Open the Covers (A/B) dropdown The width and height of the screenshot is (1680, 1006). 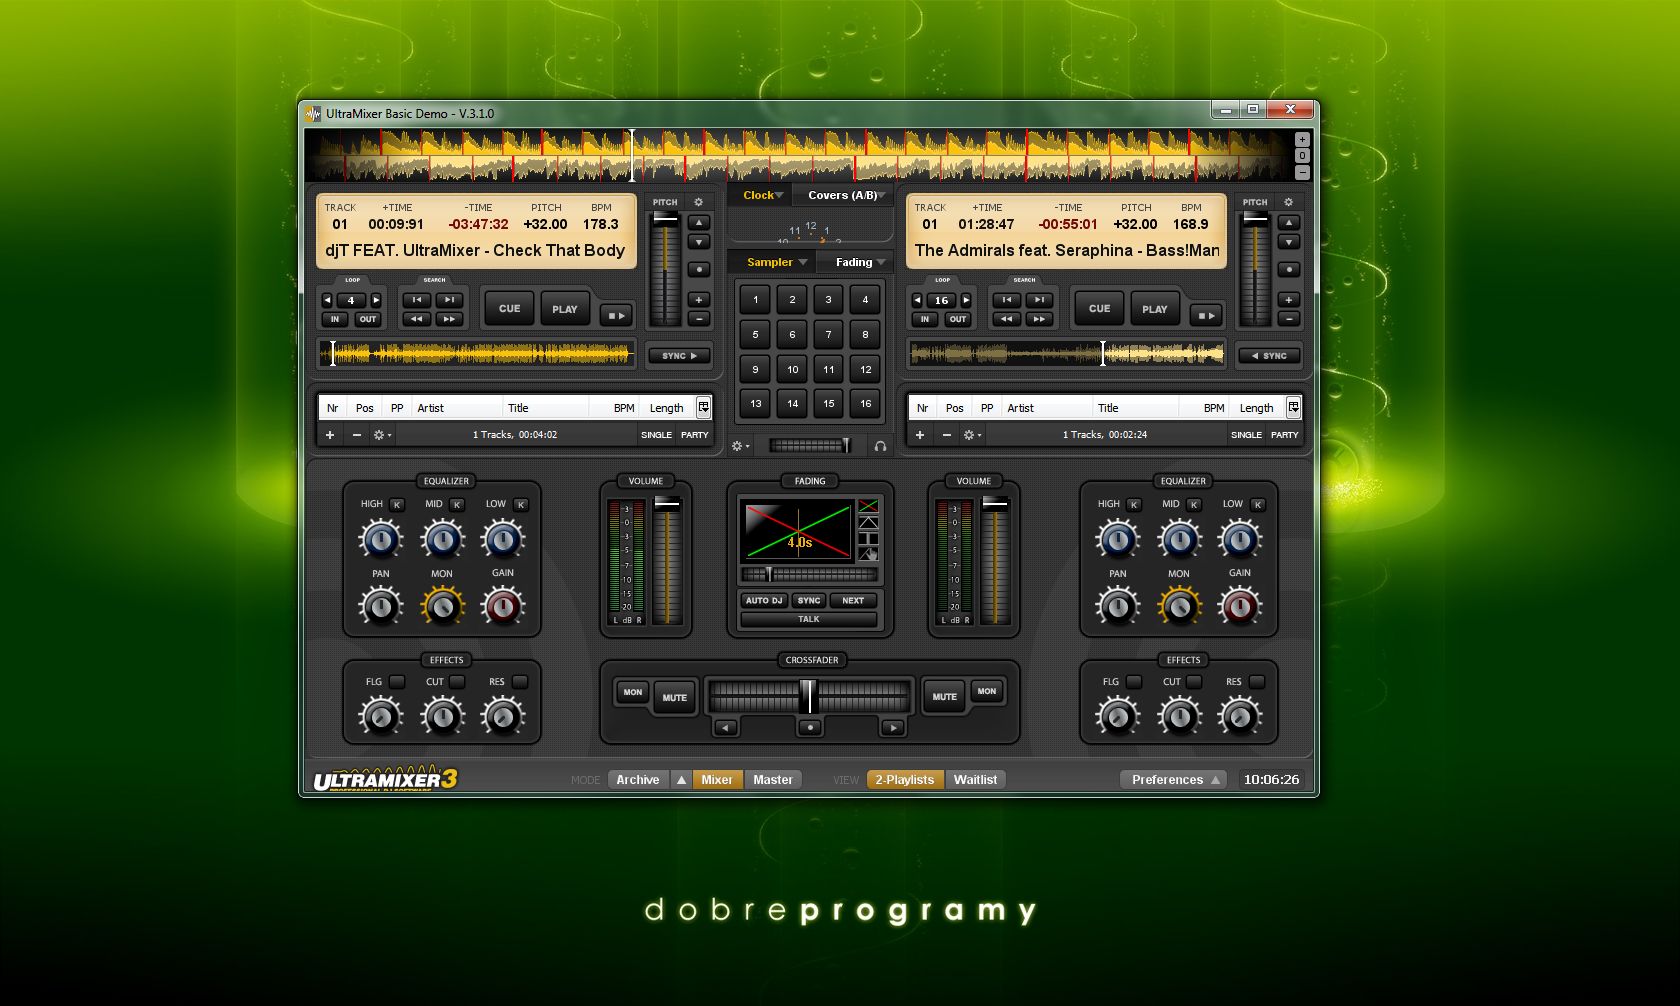click(846, 195)
